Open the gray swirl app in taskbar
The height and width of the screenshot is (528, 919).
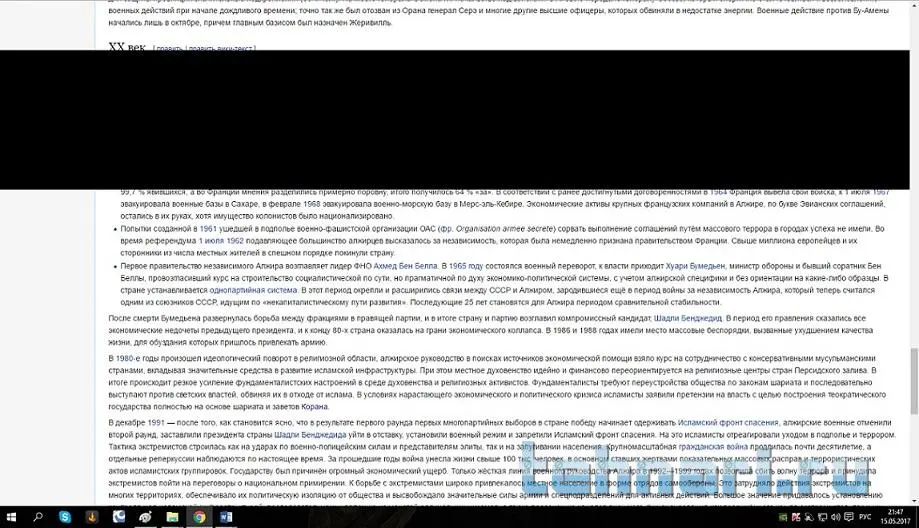click(145, 517)
